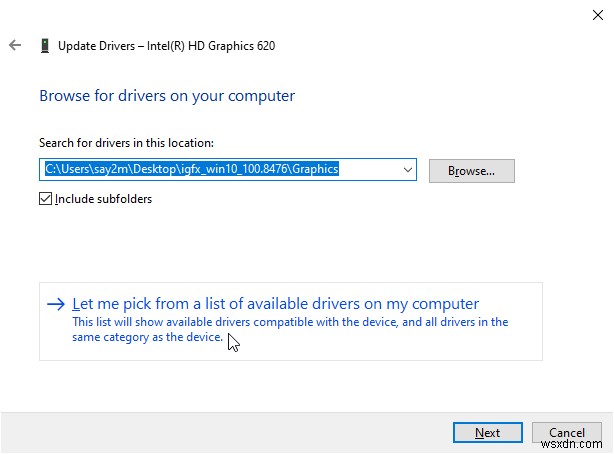The image size is (614, 454).
Task: Expand the driver location dropdown arrow
Action: (x=407, y=170)
